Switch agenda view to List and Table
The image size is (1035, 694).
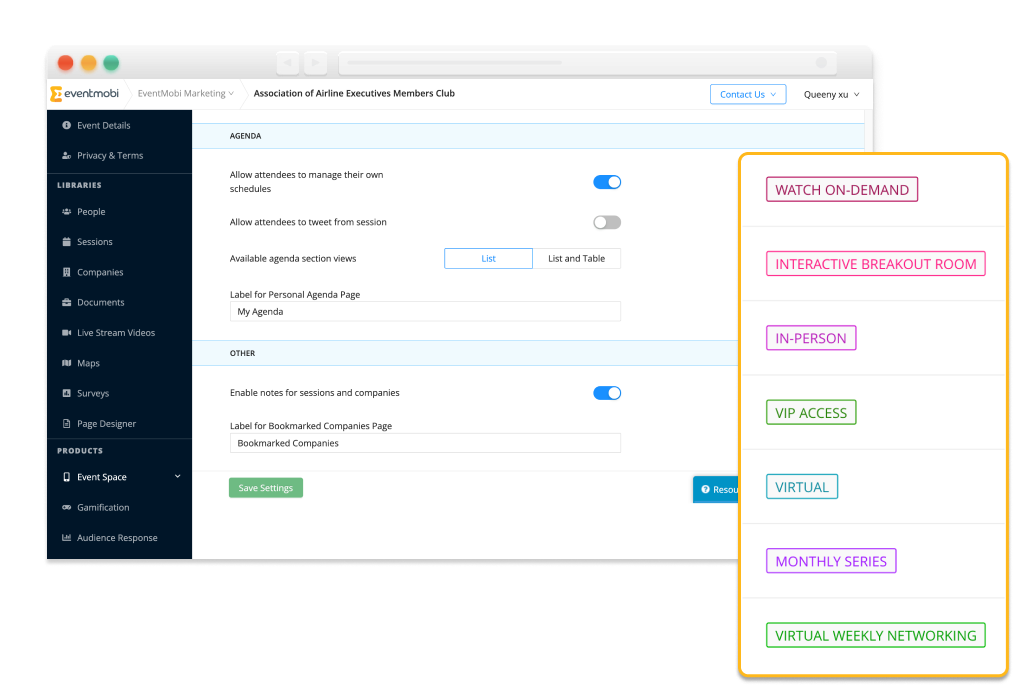point(577,258)
